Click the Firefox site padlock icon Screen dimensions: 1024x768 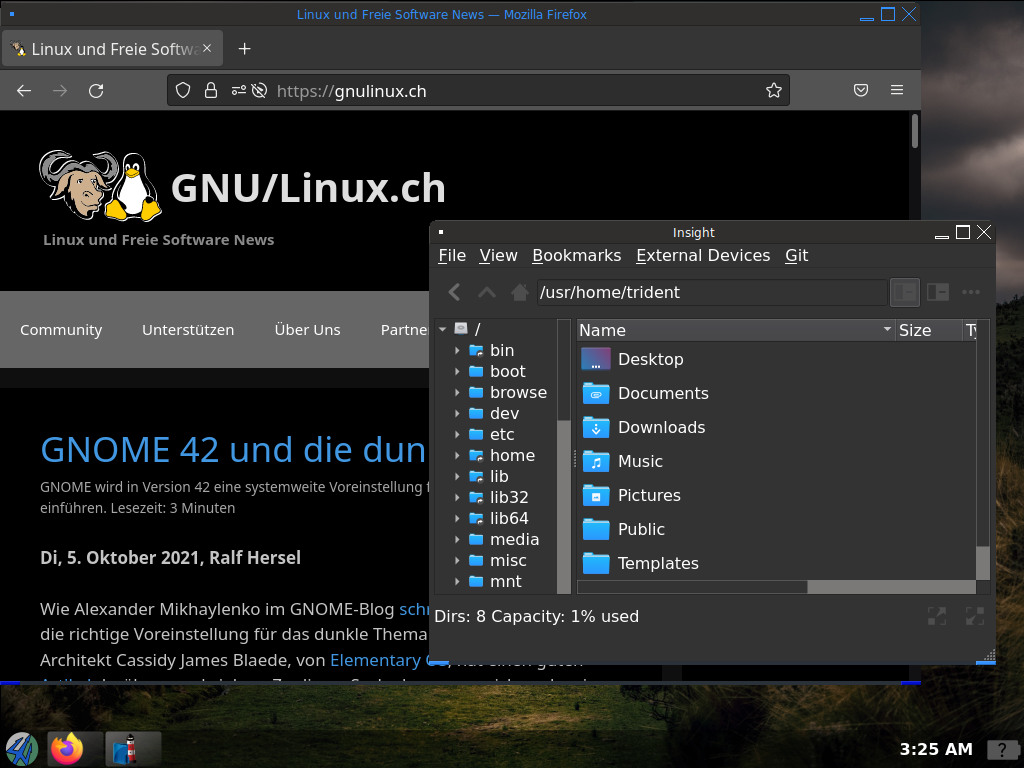(210, 90)
